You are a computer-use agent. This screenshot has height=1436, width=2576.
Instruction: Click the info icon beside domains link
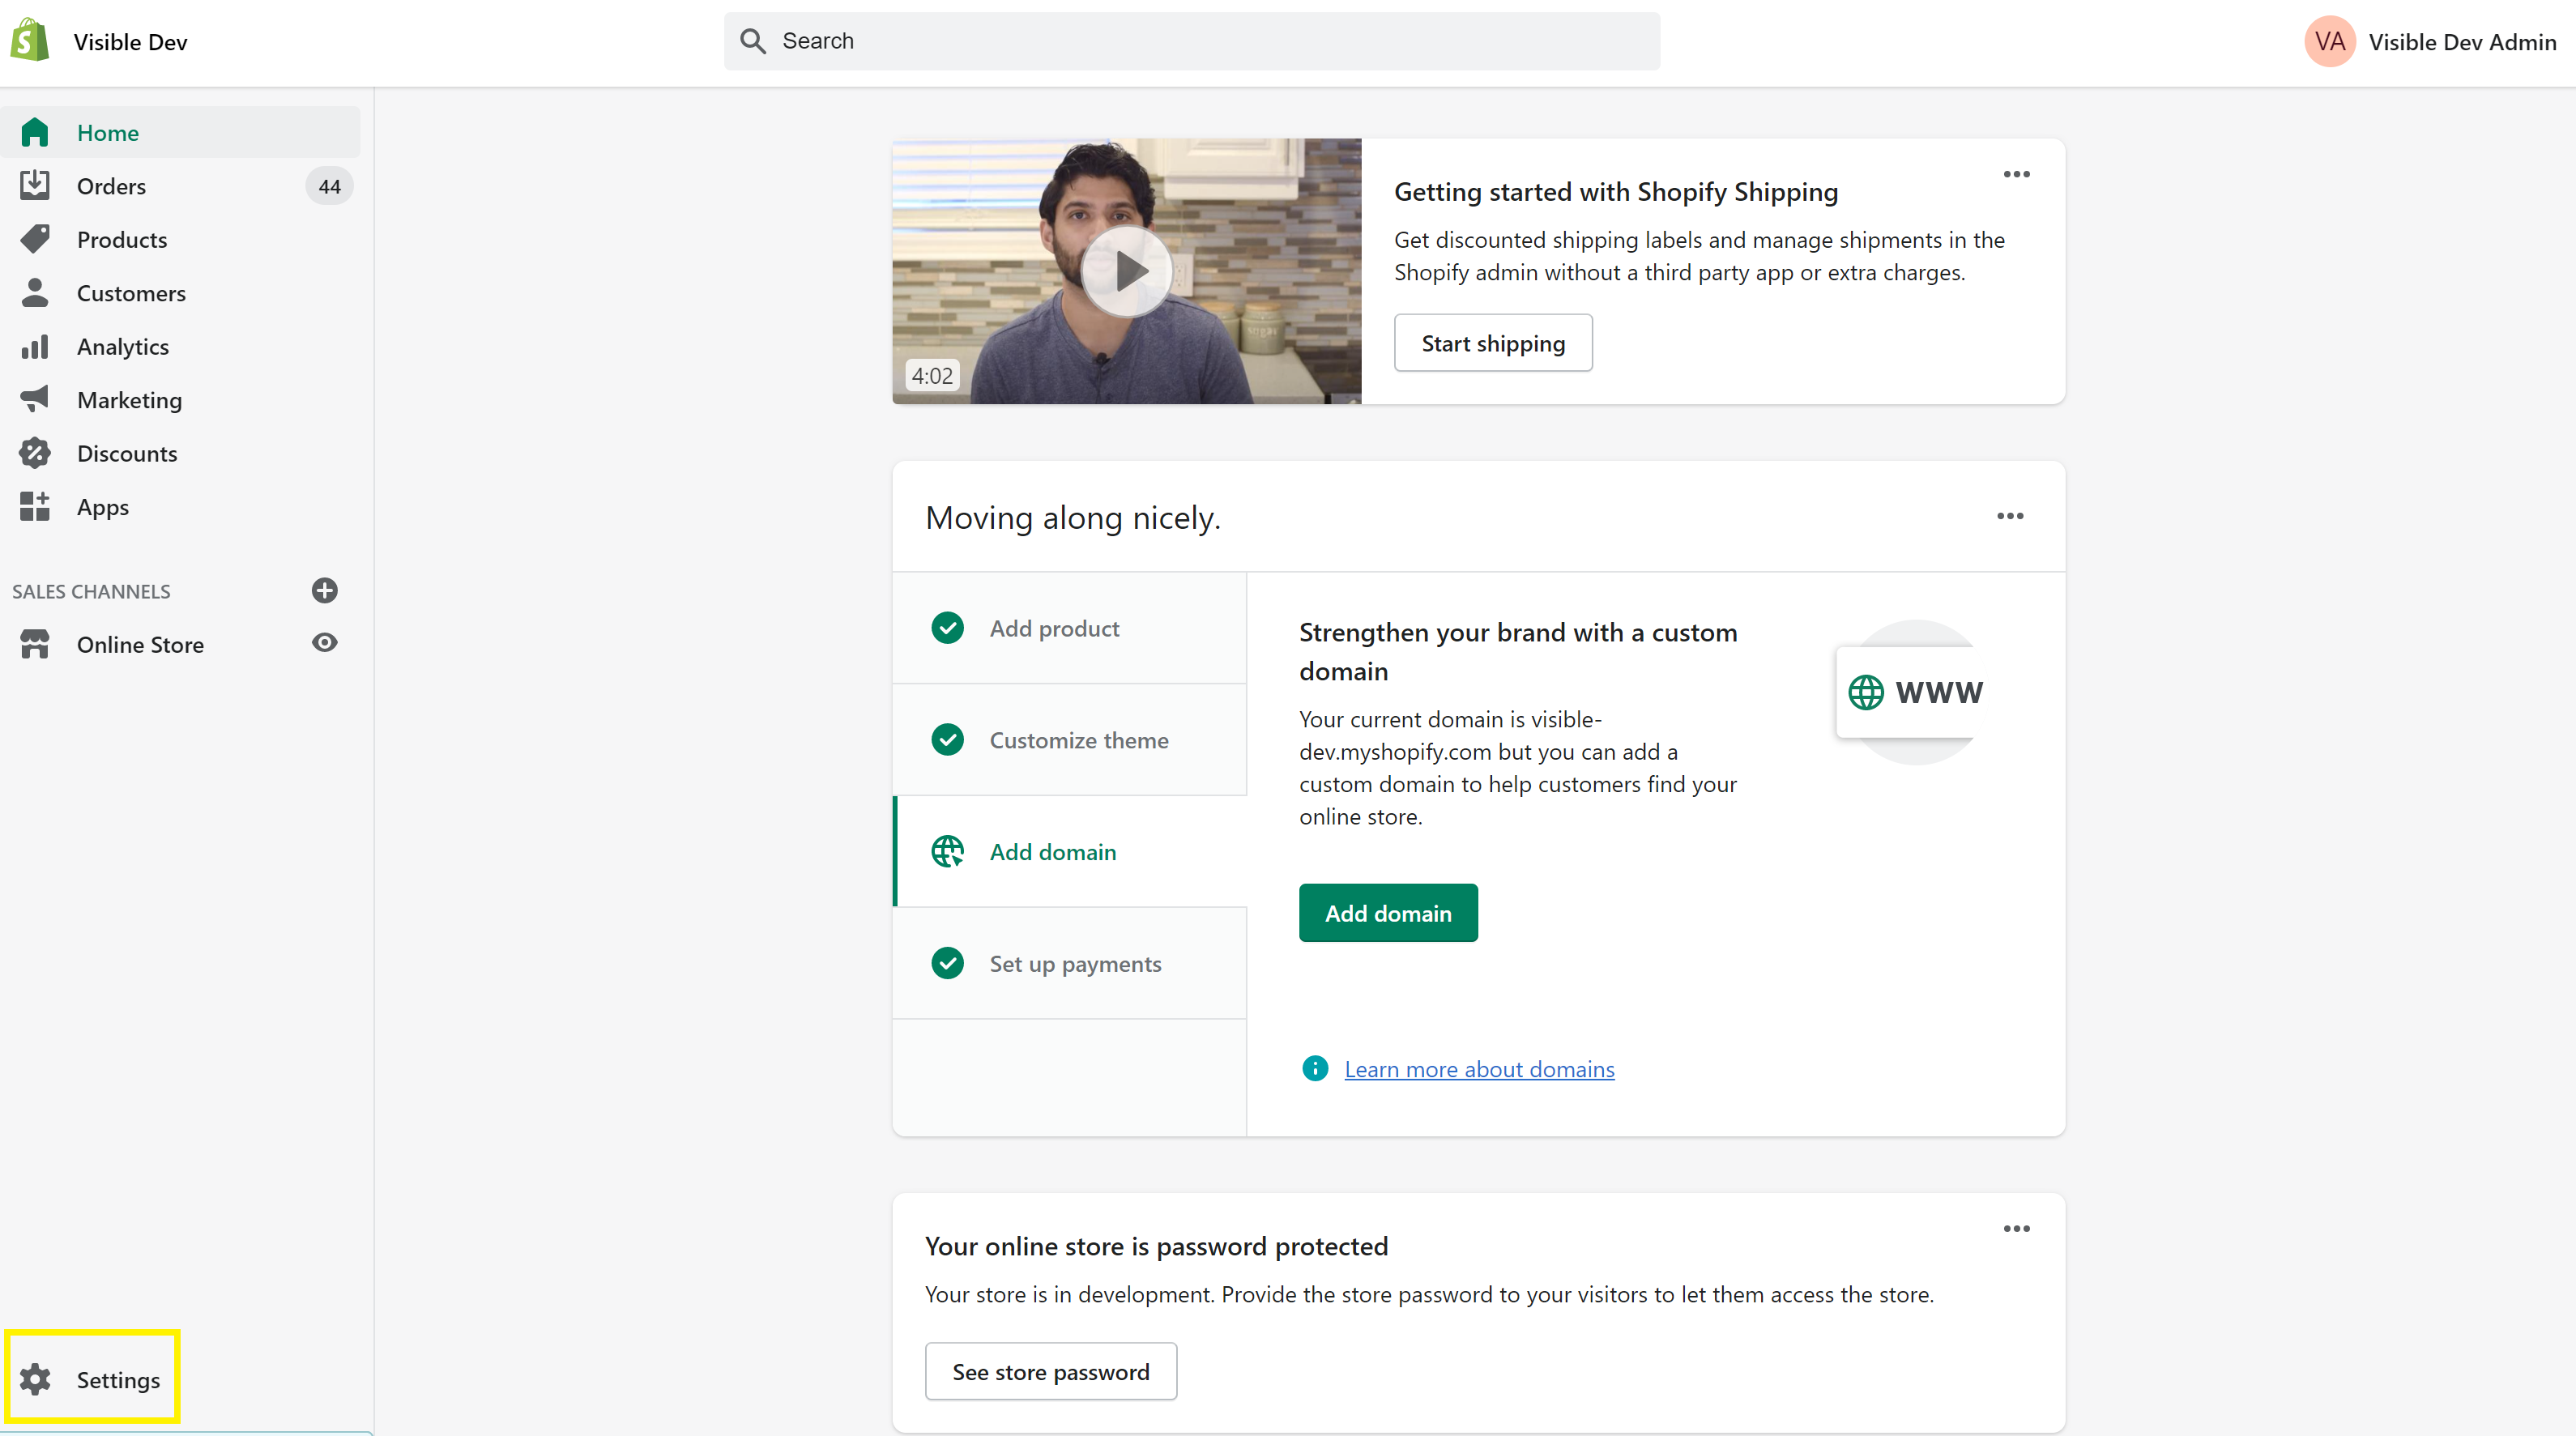(x=1315, y=1068)
